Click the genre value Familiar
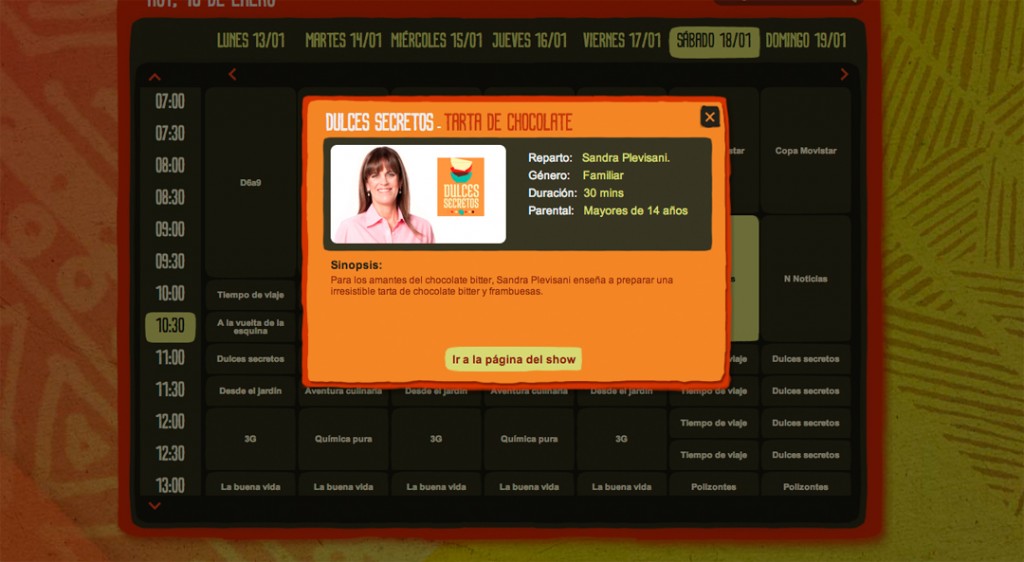This screenshot has height=562, width=1024. (603, 175)
